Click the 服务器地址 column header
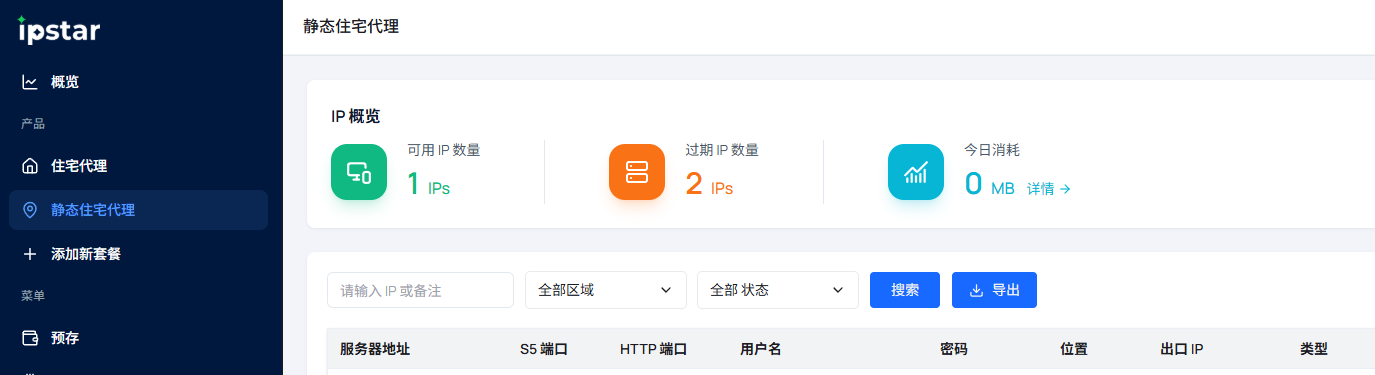Viewport: 1375px width, 375px height. tap(375, 349)
